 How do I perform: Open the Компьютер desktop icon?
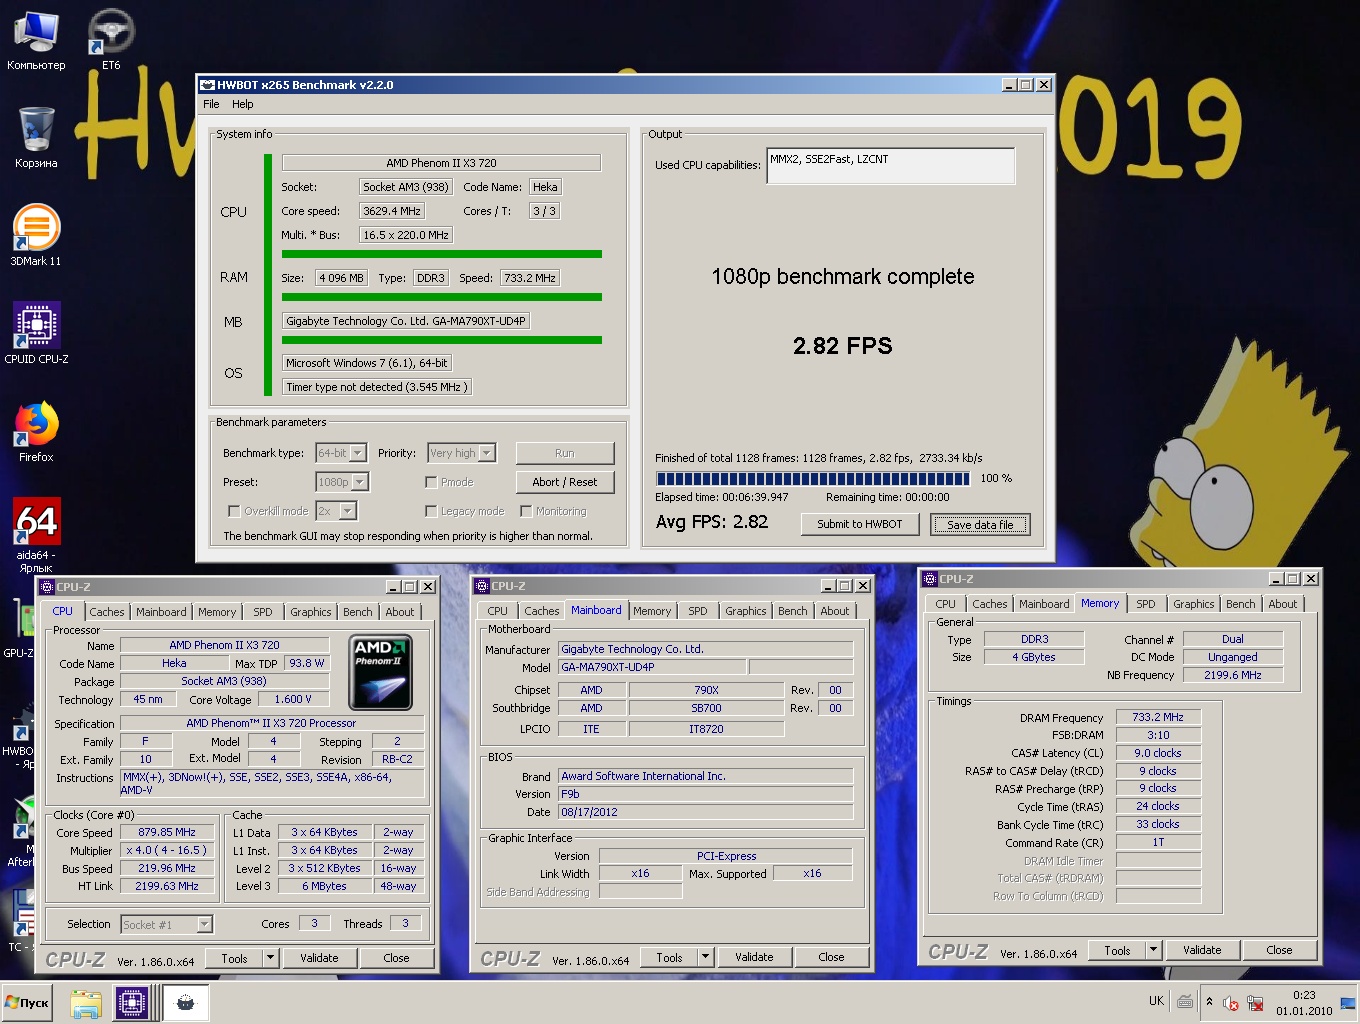(36, 41)
